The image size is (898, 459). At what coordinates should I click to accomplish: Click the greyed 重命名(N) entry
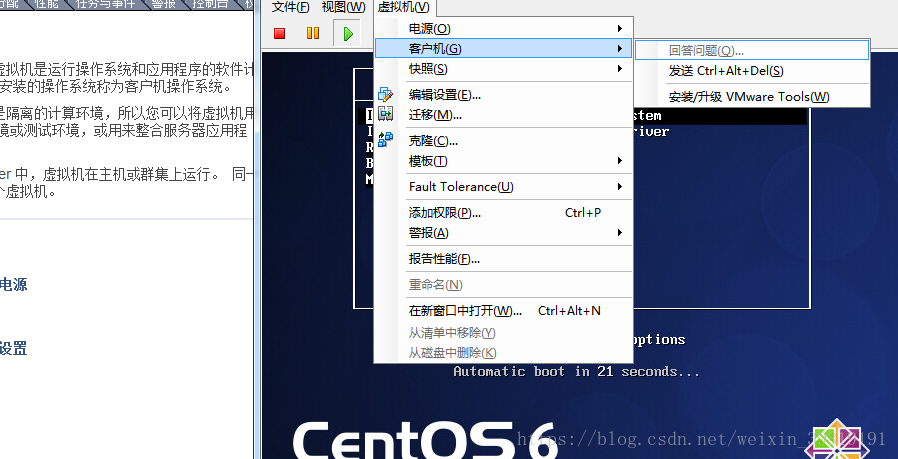coord(503,285)
